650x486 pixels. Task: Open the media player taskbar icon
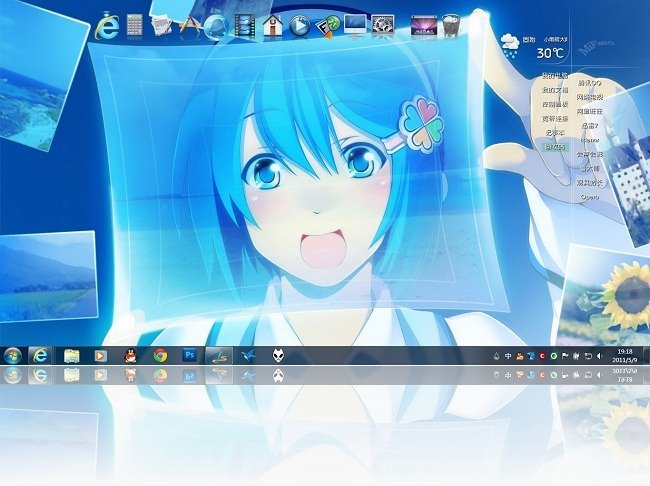tap(100, 356)
